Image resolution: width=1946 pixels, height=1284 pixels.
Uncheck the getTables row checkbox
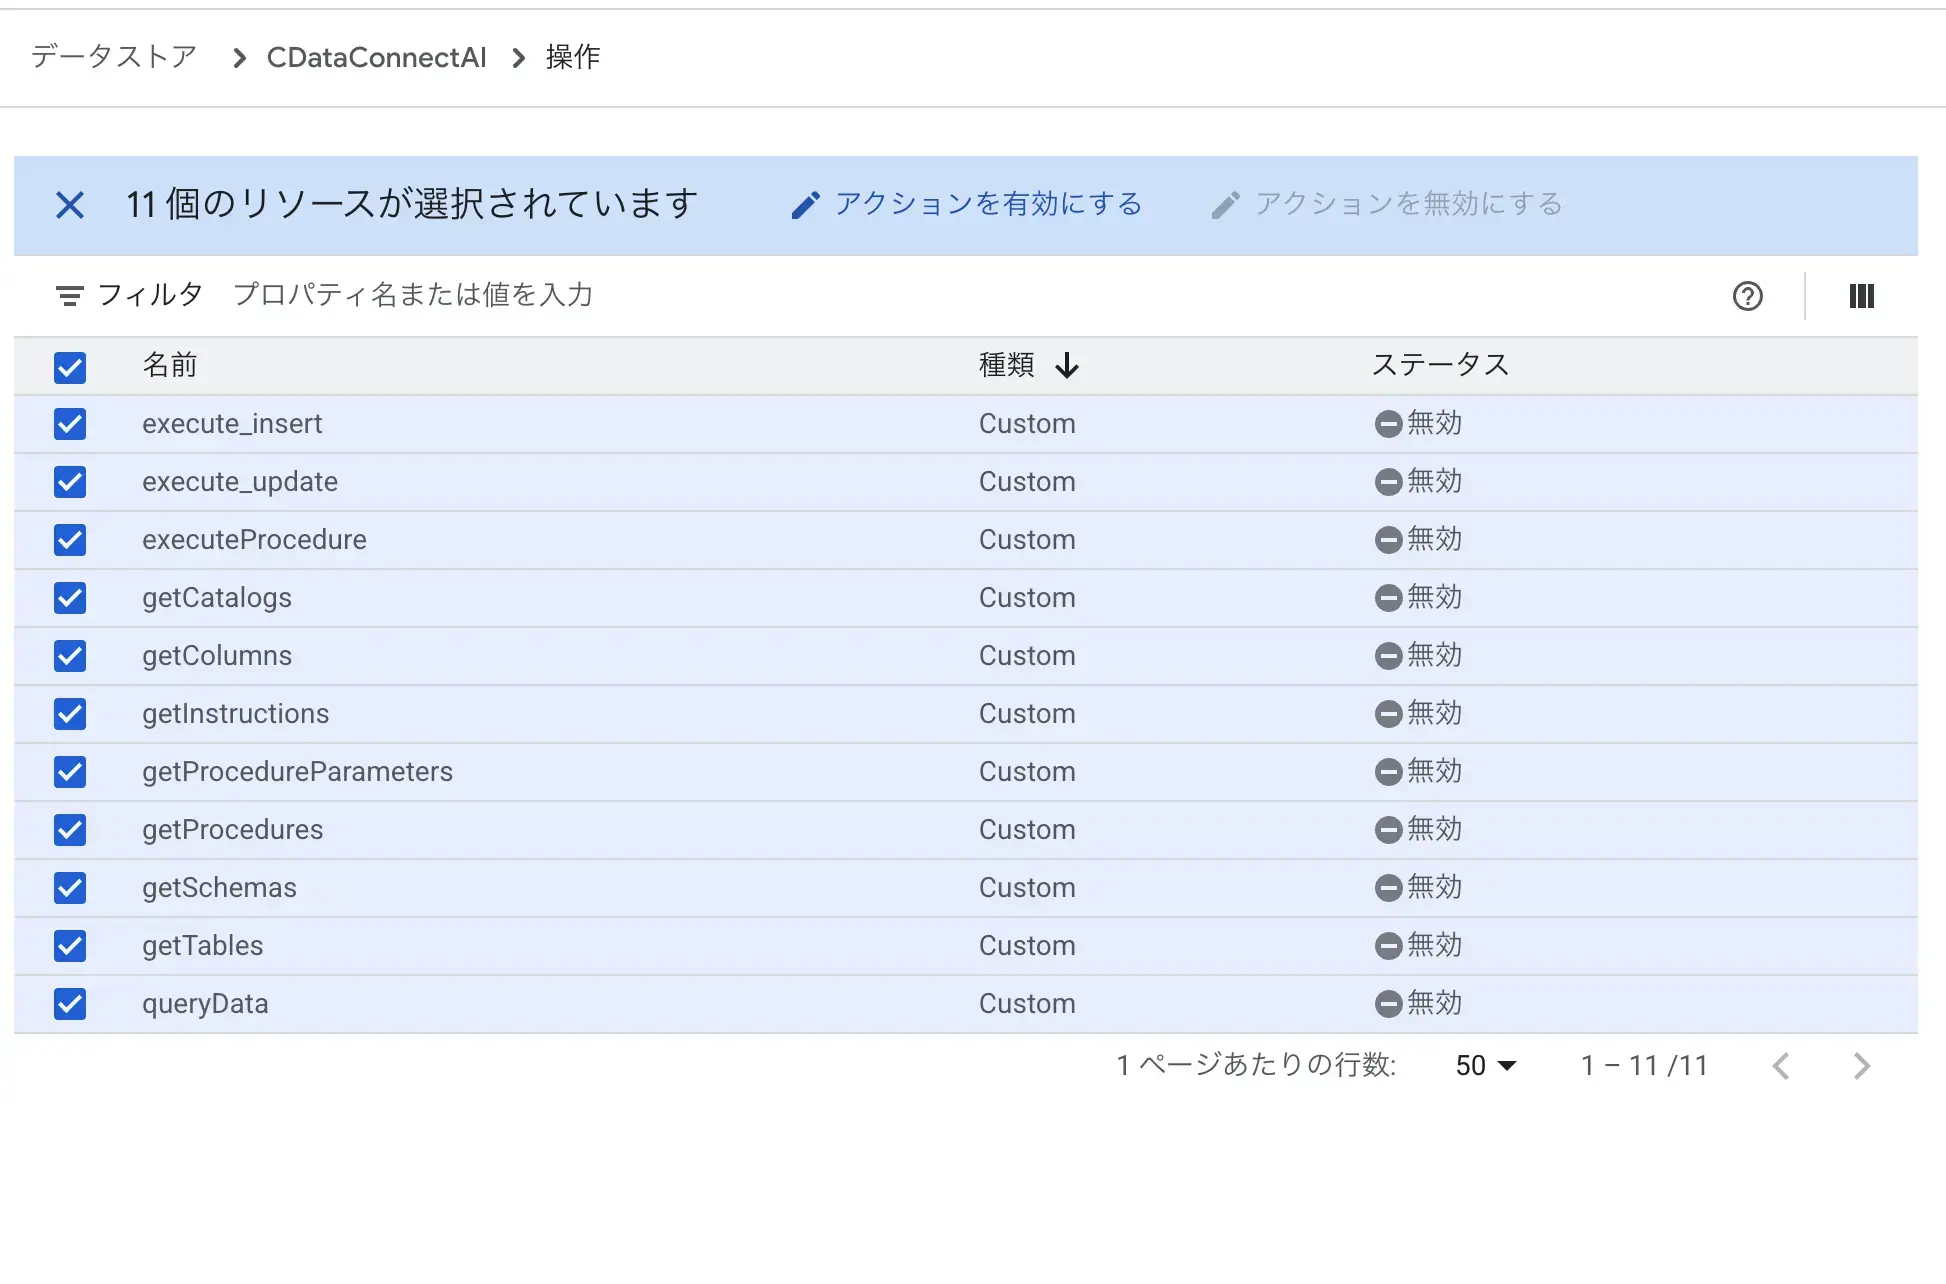70,946
